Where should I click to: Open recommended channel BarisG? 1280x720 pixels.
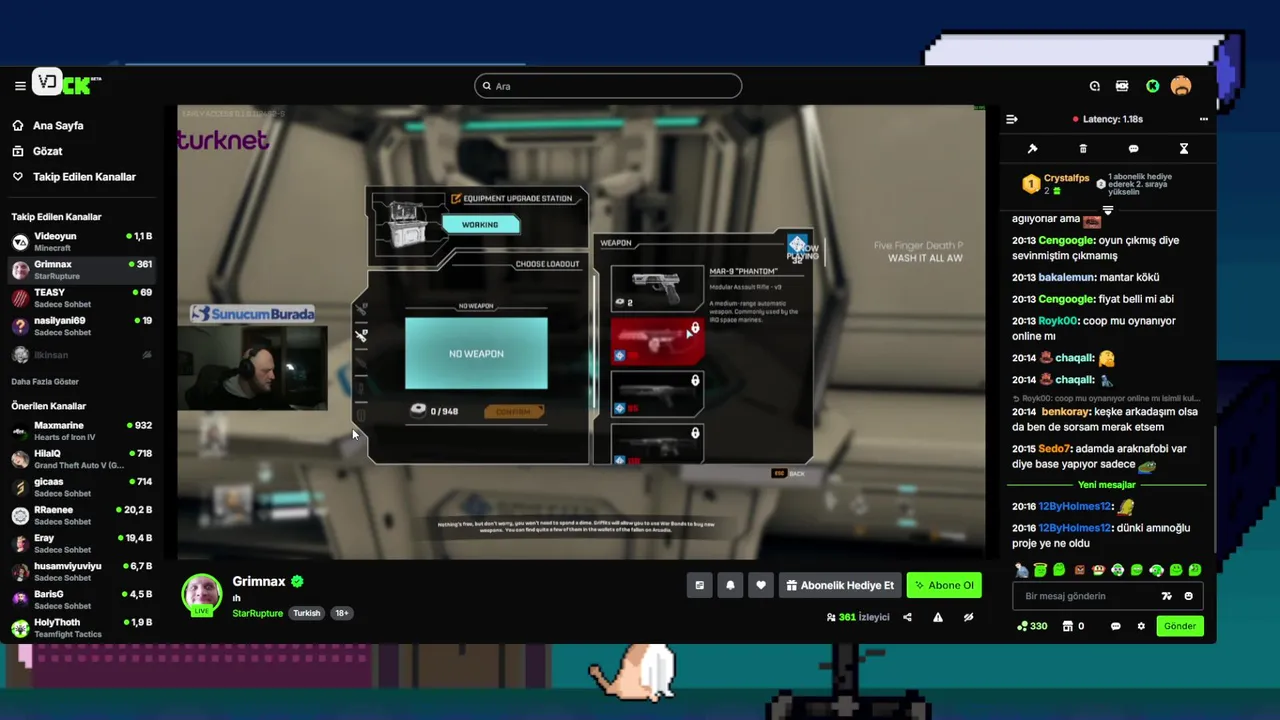click(x=82, y=600)
